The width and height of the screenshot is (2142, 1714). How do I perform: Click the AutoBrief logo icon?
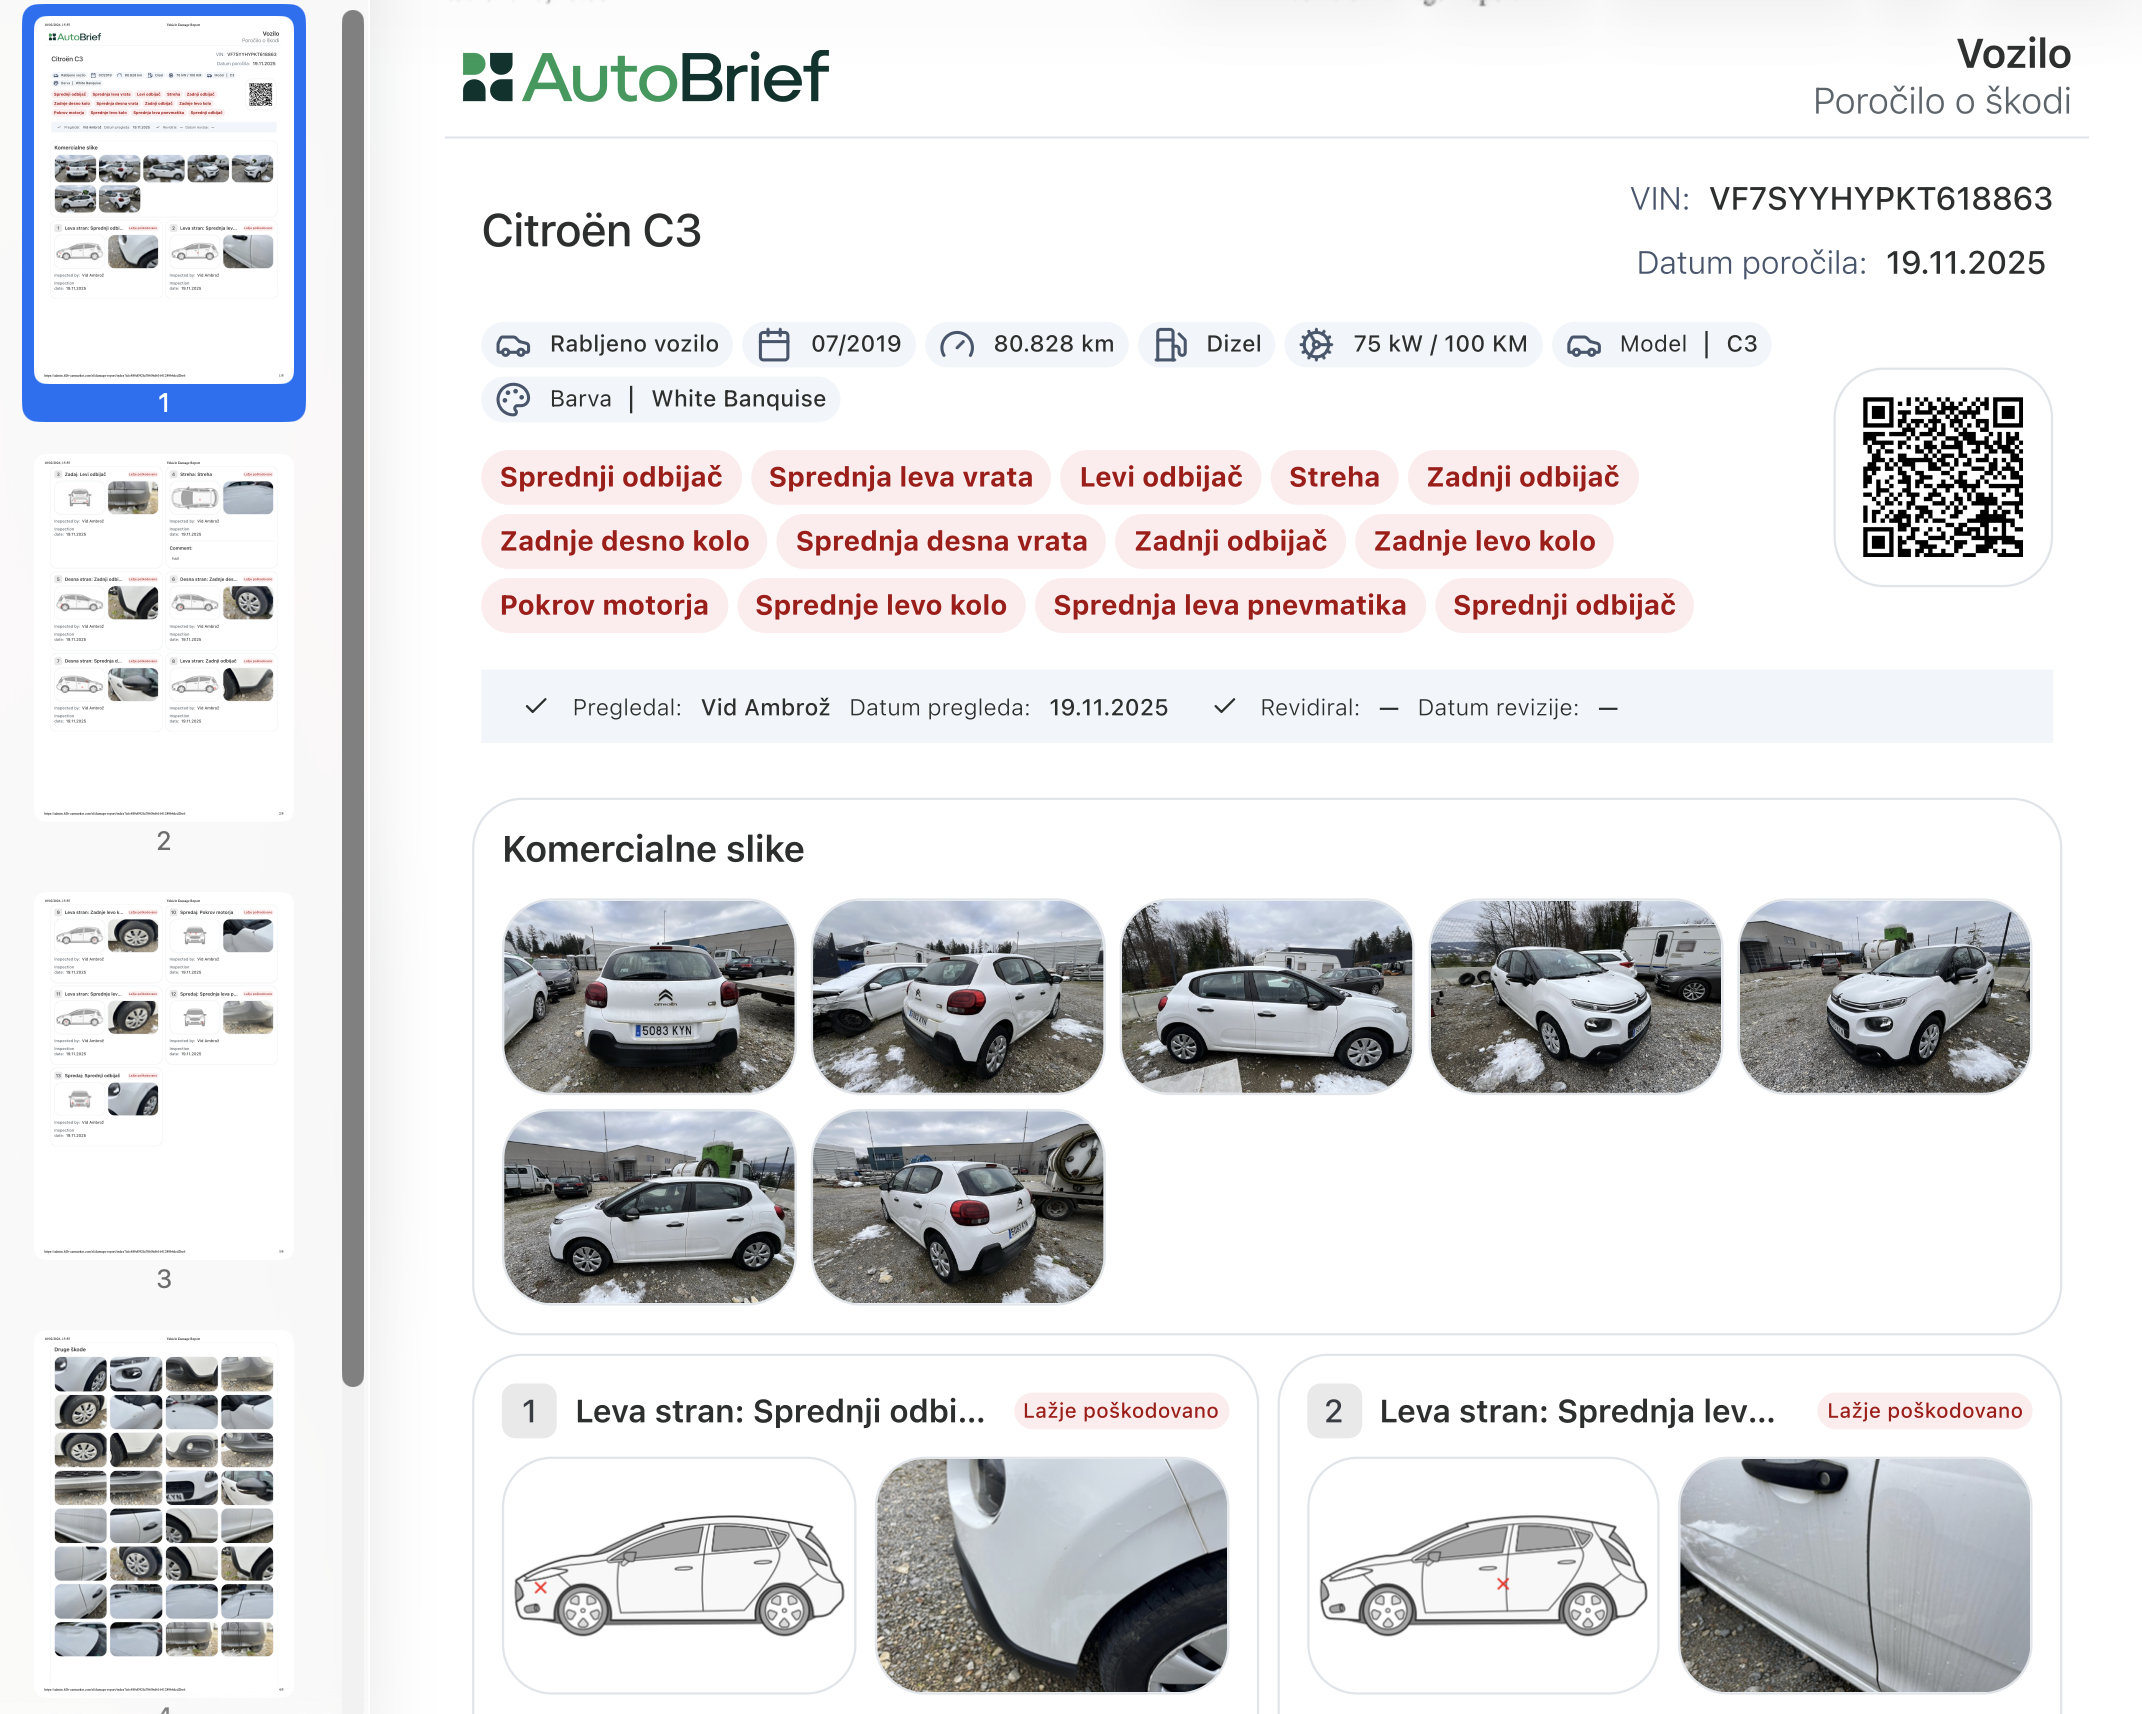(x=487, y=78)
